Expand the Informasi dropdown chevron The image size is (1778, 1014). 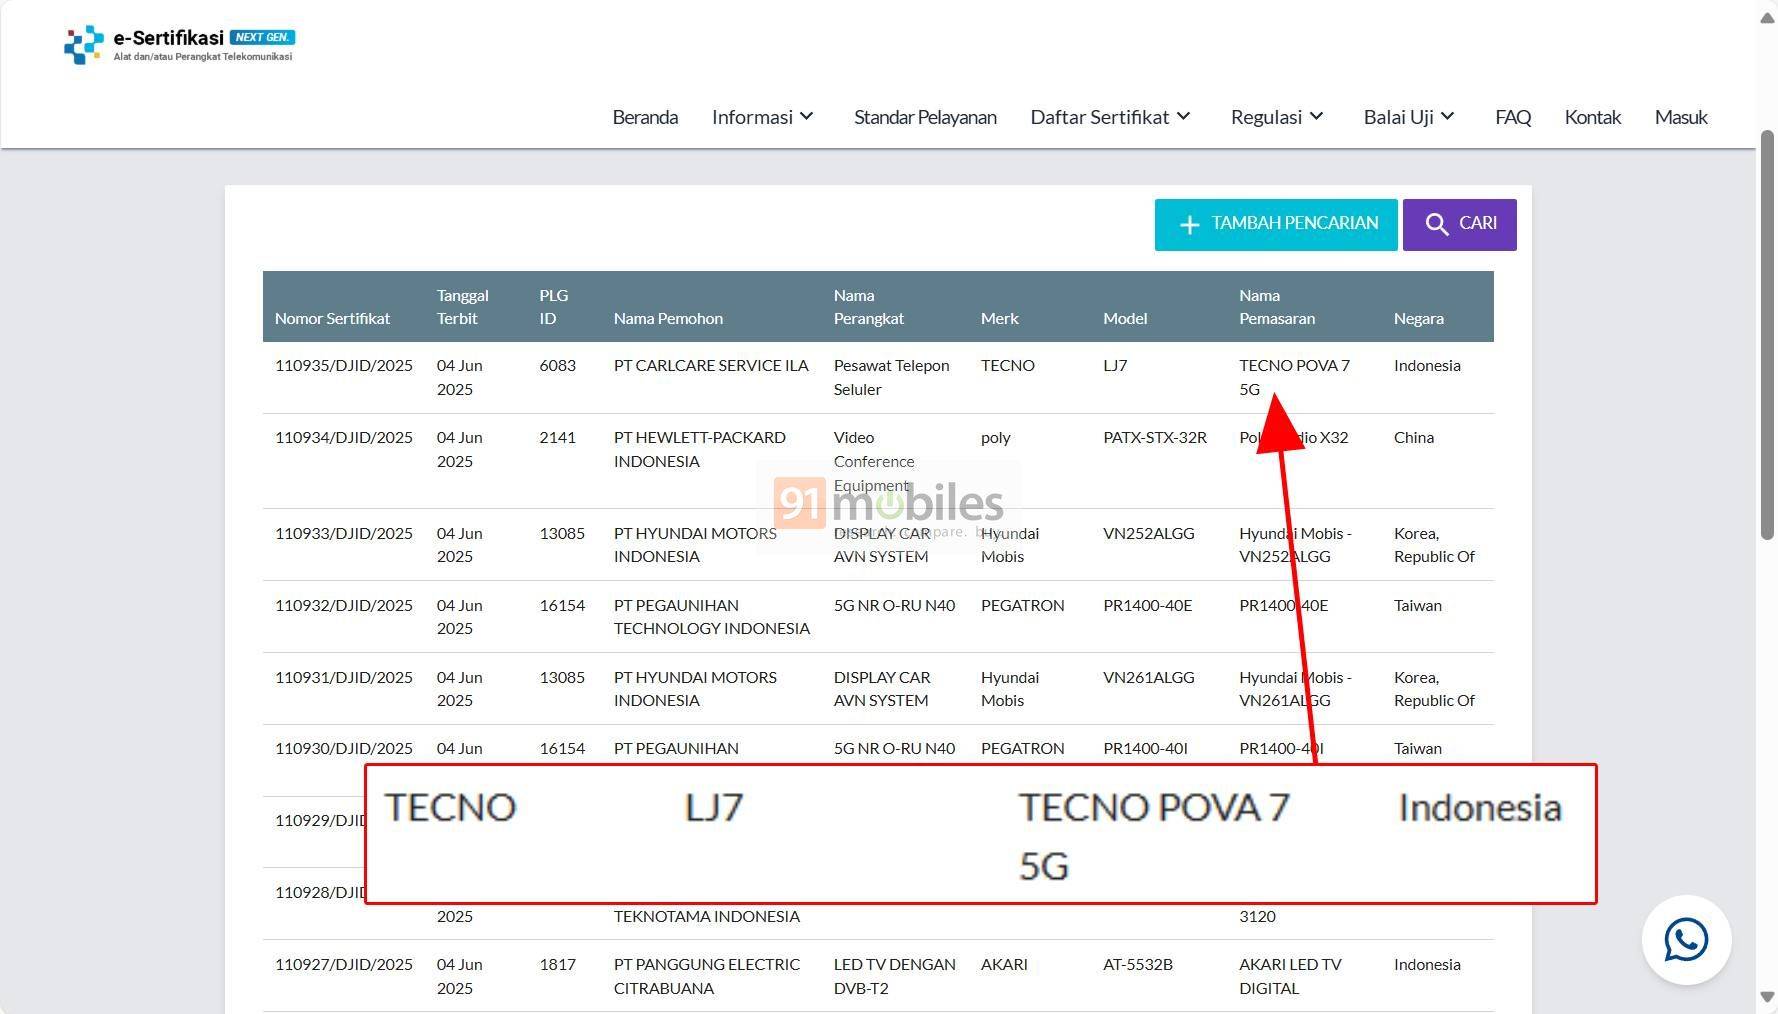pos(807,116)
